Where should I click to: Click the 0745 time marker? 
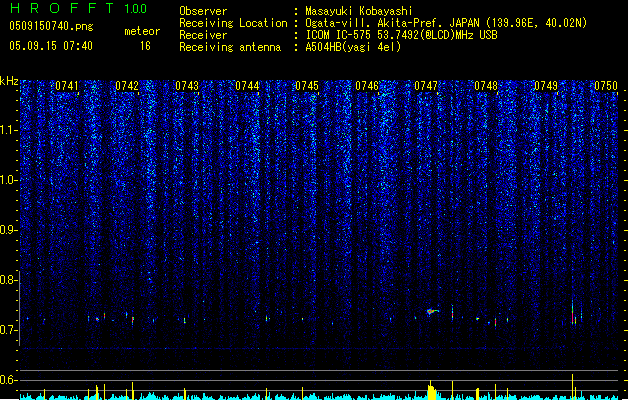tap(307, 86)
